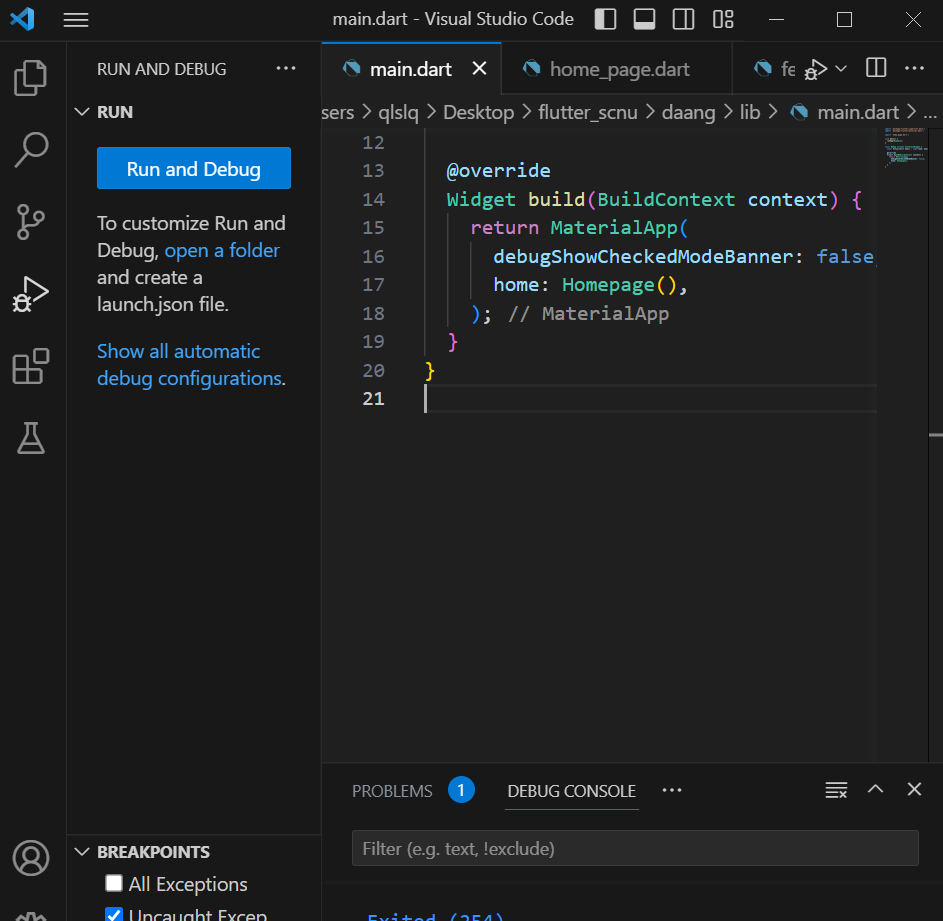Click the main.dart breadcrumb

[x=858, y=112]
